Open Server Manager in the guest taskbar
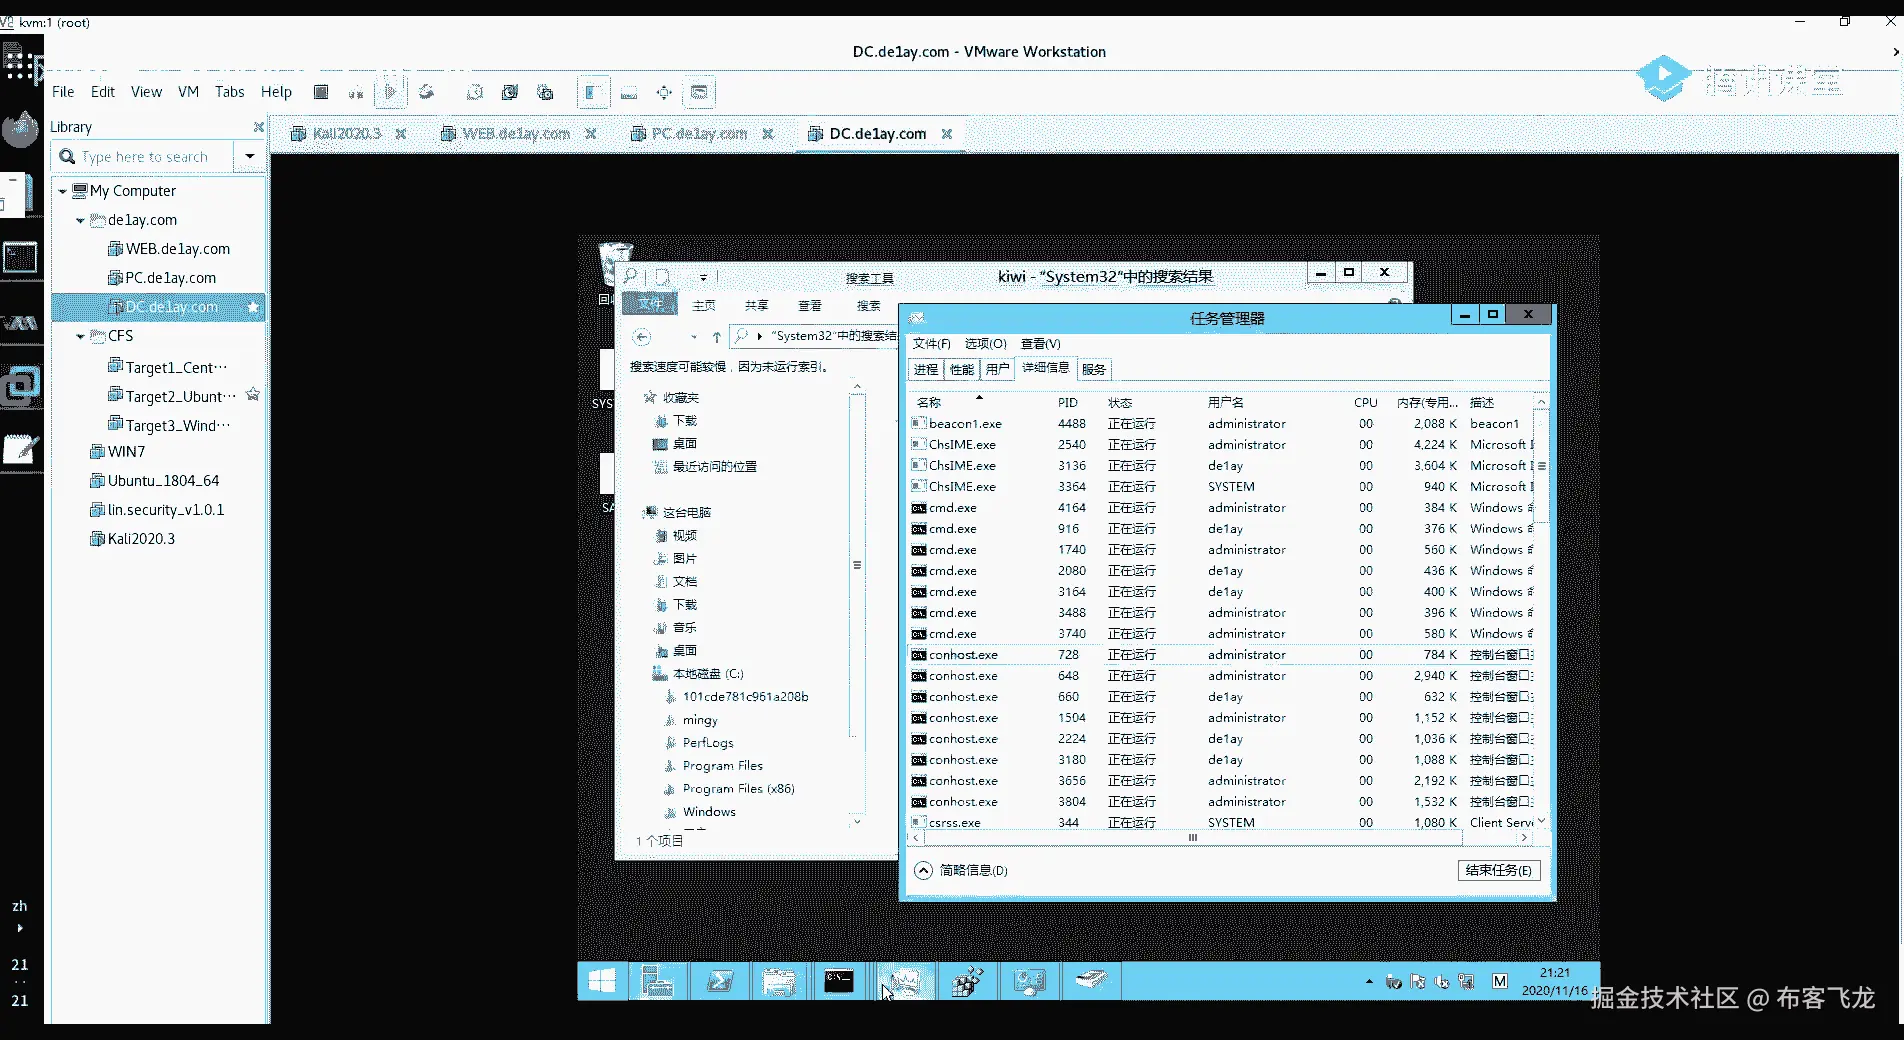This screenshot has width=1904, height=1040. (x=657, y=982)
